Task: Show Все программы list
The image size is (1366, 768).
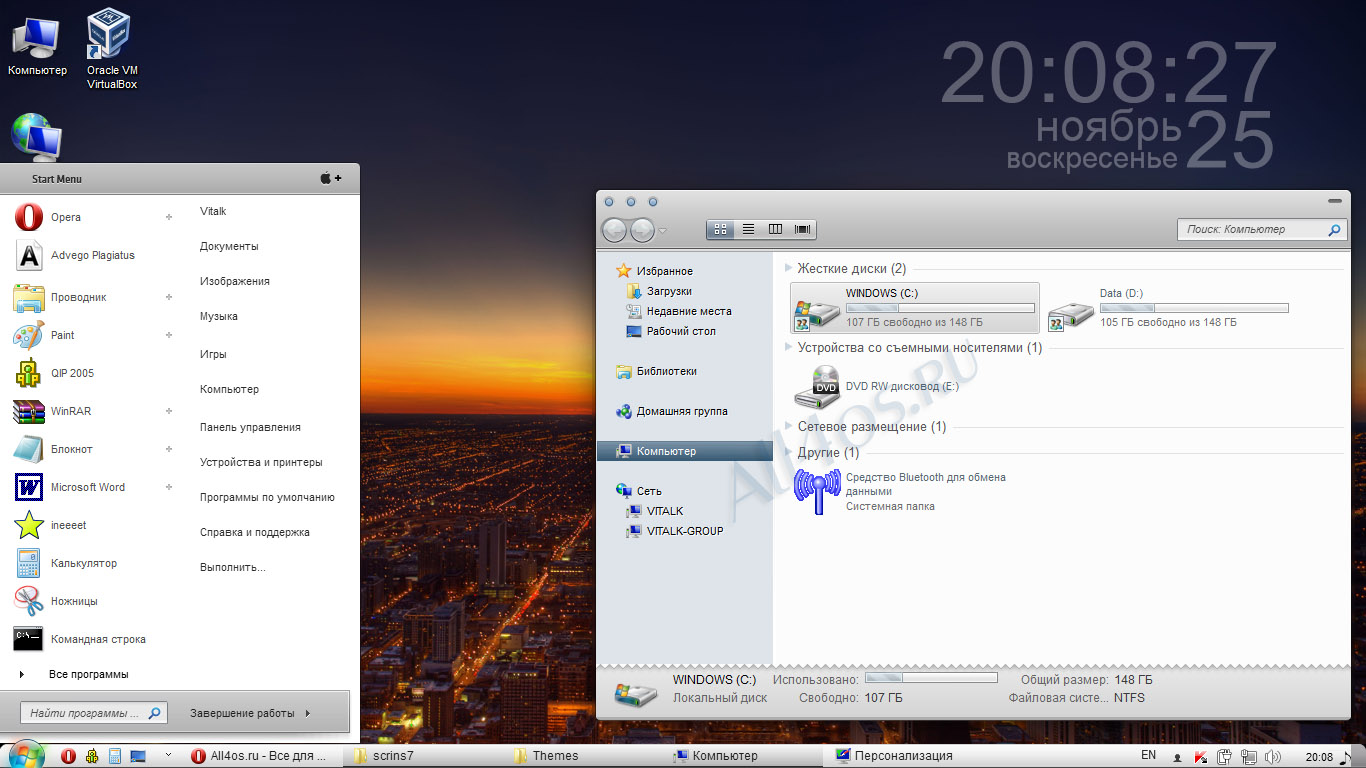Action: tap(88, 674)
